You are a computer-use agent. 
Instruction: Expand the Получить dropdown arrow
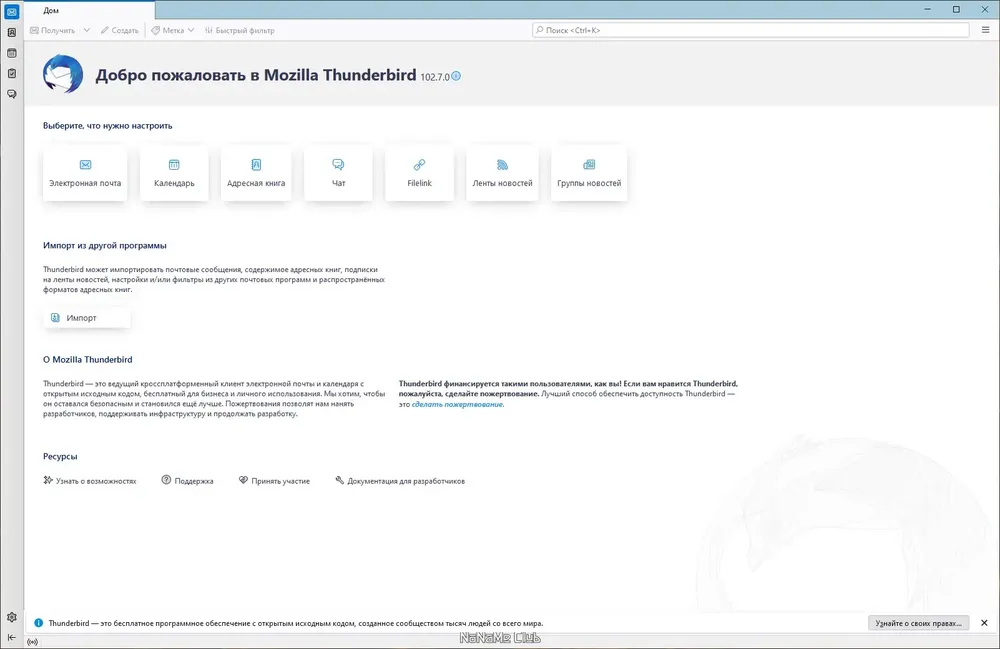point(87,30)
